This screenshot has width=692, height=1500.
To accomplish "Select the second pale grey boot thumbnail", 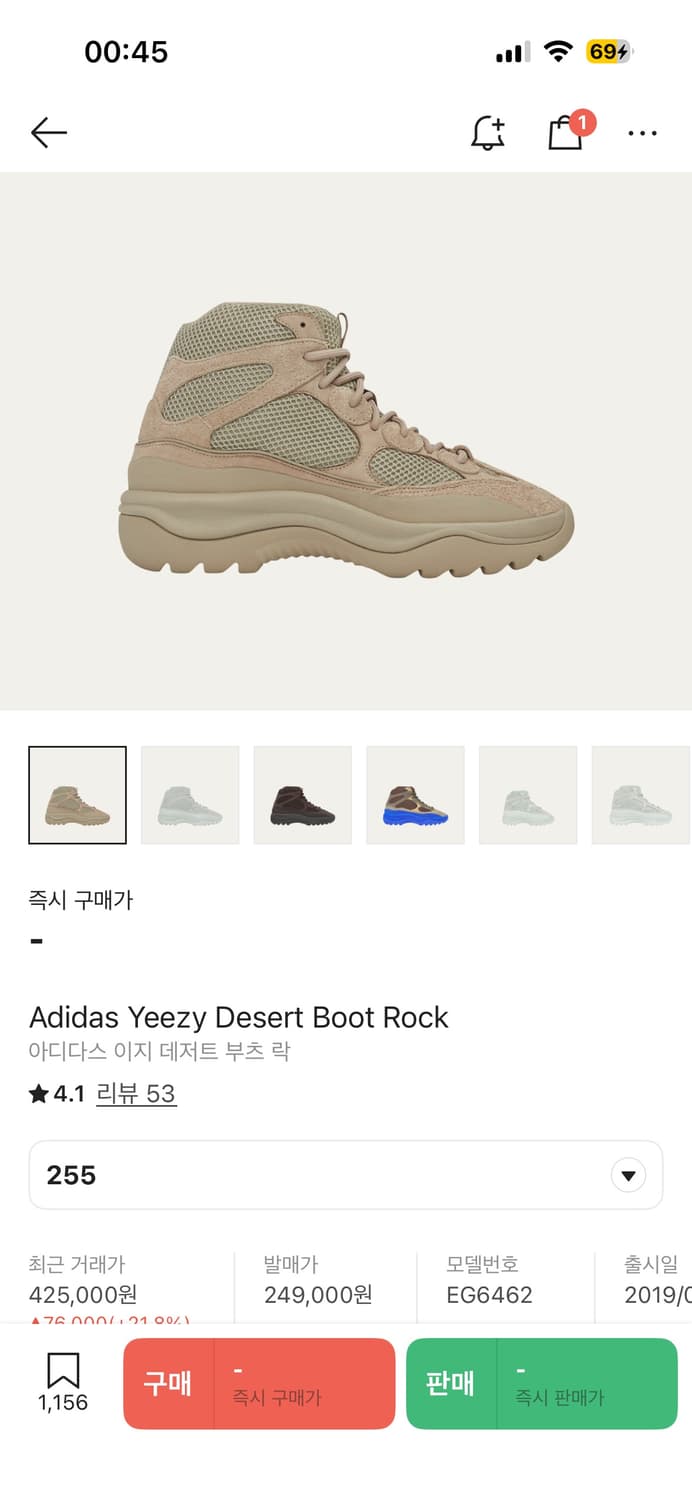I will [x=190, y=795].
